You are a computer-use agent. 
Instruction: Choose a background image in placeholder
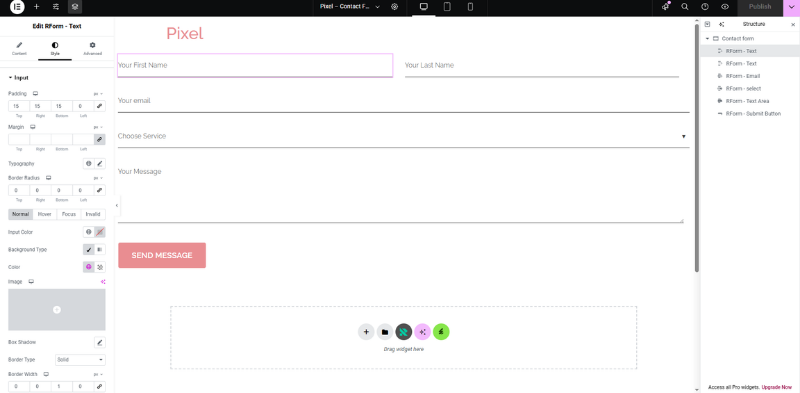click(57, 309)
